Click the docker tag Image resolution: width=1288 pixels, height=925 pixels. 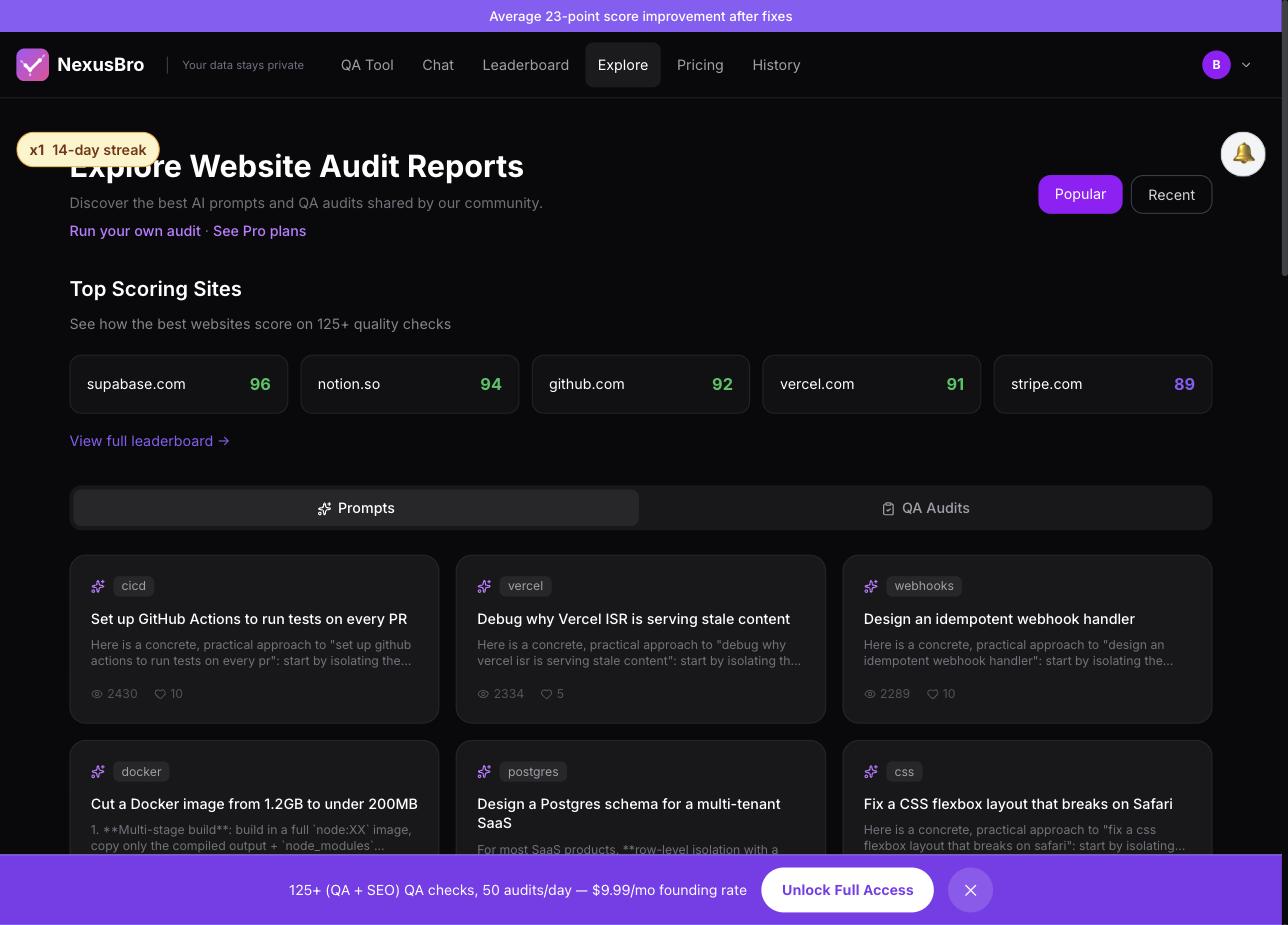tap(141, 772)
